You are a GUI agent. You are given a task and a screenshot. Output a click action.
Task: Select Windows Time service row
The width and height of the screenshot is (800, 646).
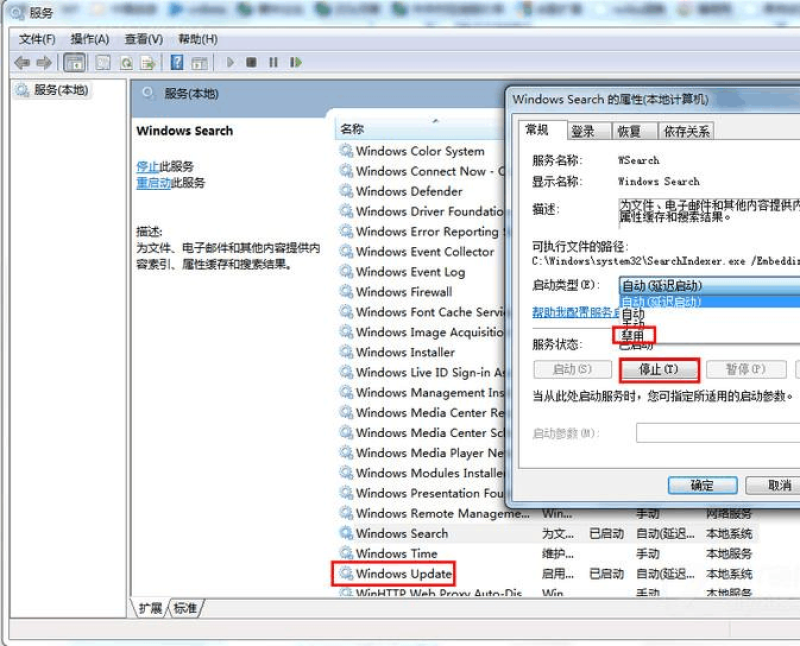(x=546, y=554)
